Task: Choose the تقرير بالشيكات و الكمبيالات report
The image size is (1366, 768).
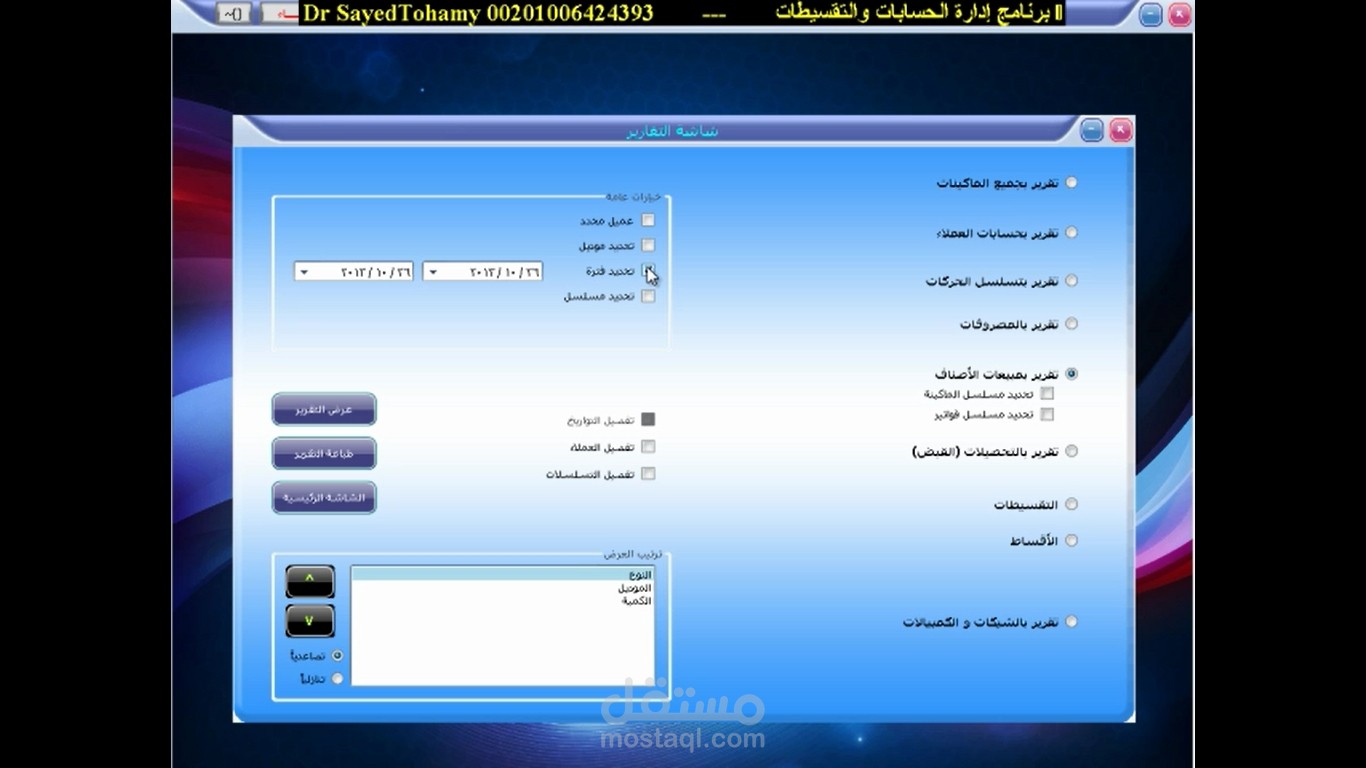Action: coord(1071,621)
